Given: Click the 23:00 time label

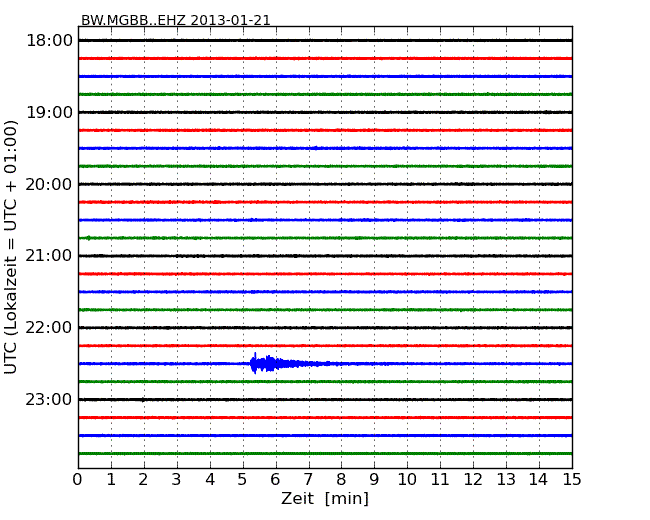Looking at the screenshot, I should click(49, 400).
